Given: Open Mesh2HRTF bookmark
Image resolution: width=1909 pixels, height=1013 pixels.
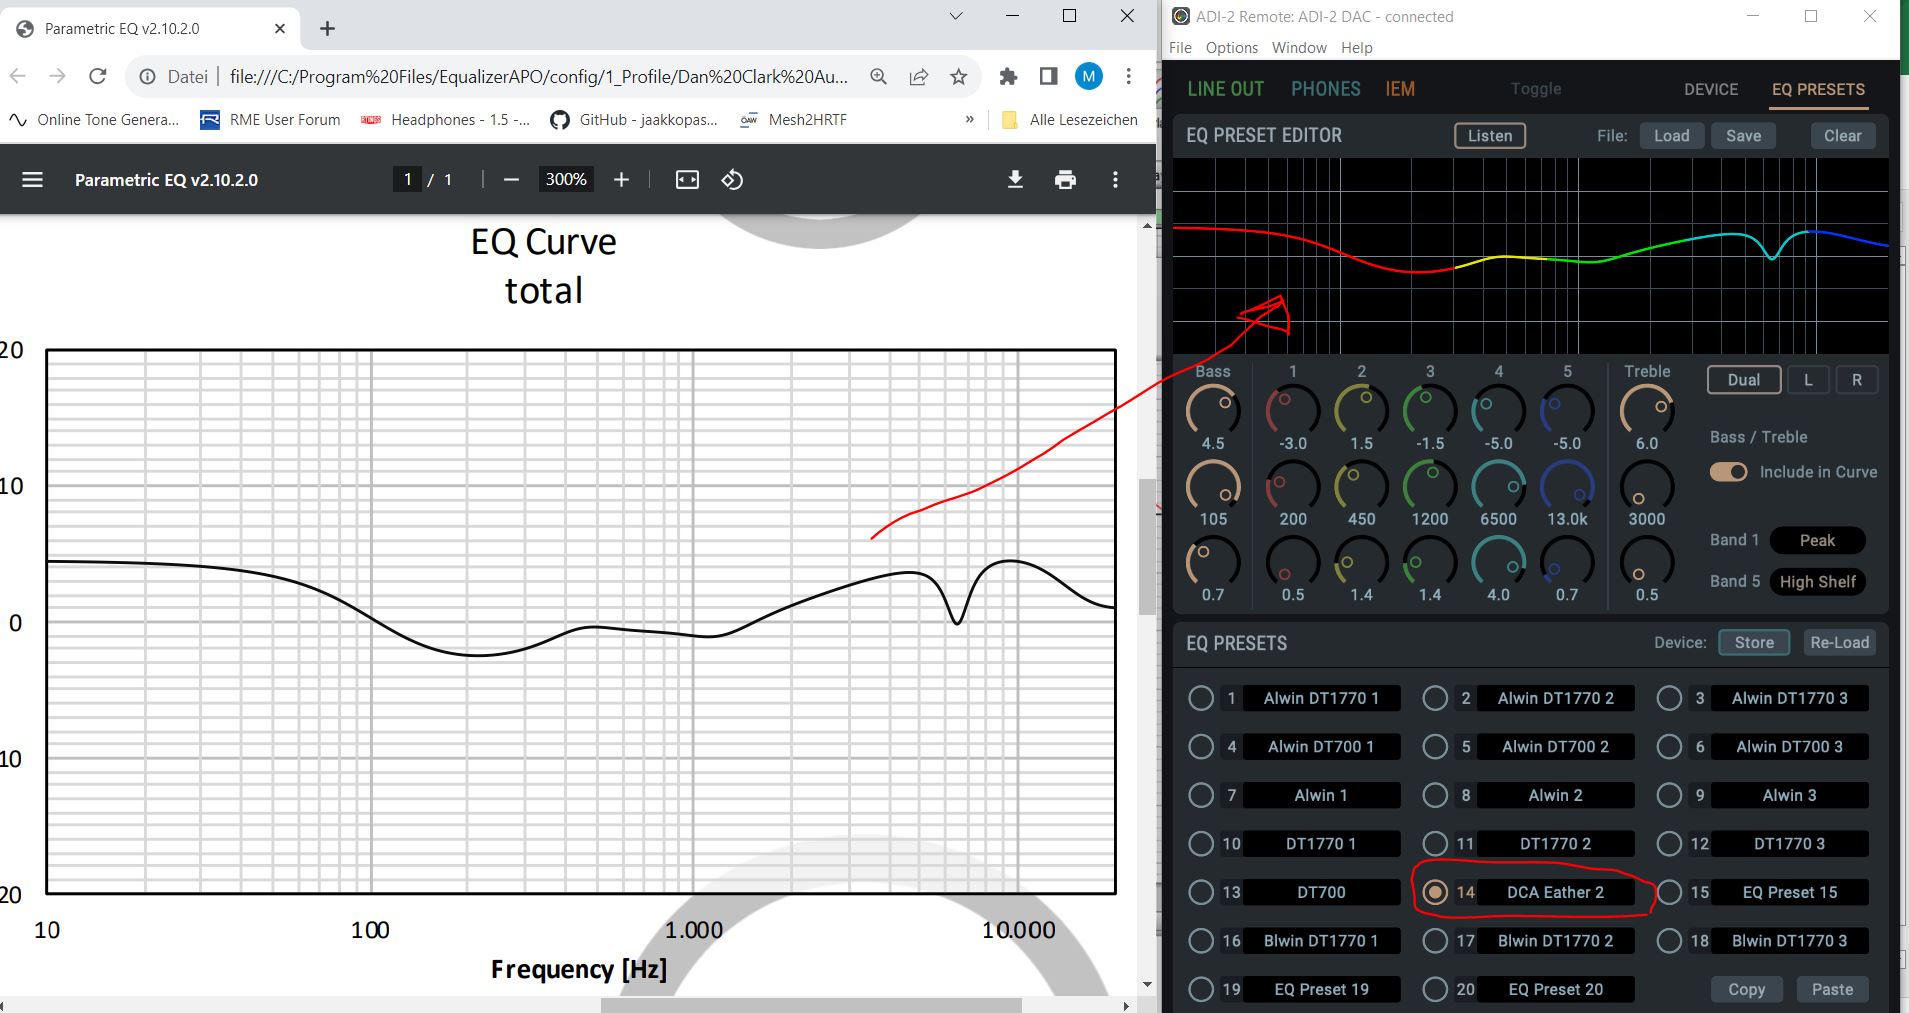Looking at the screenshot, I should point(793,120).
